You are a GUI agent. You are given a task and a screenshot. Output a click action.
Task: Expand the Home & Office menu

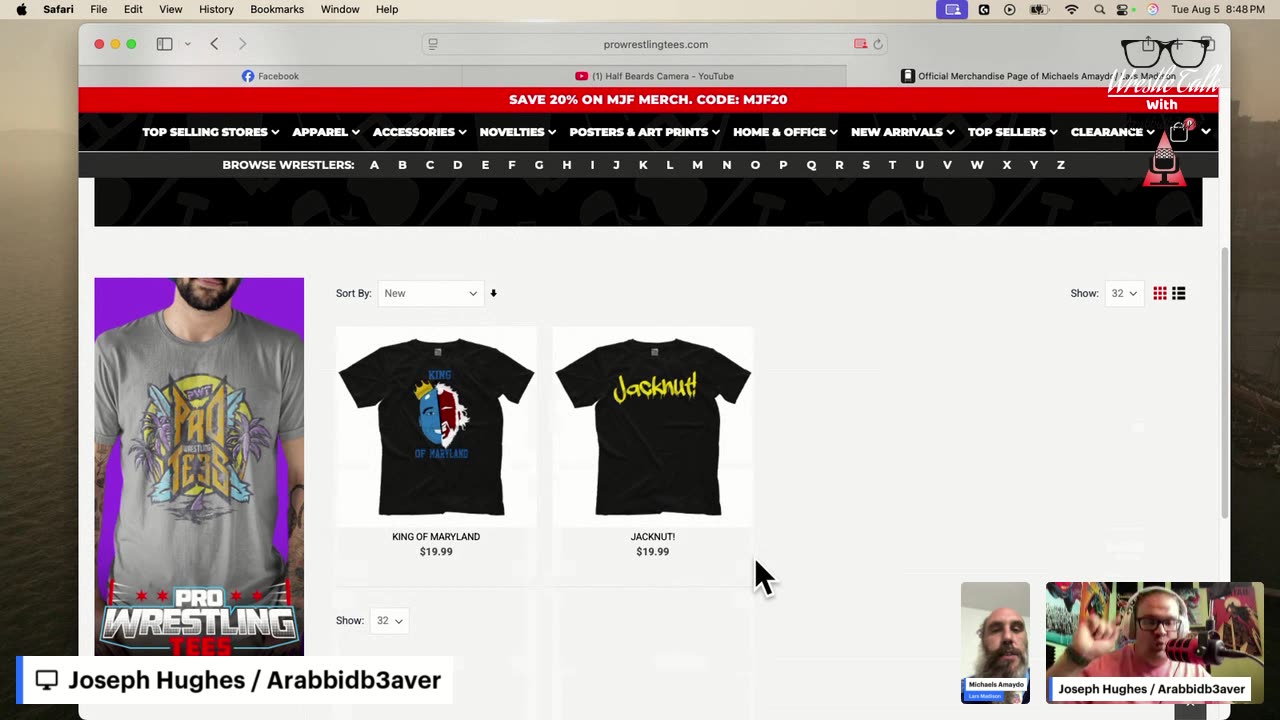point(785,132)
